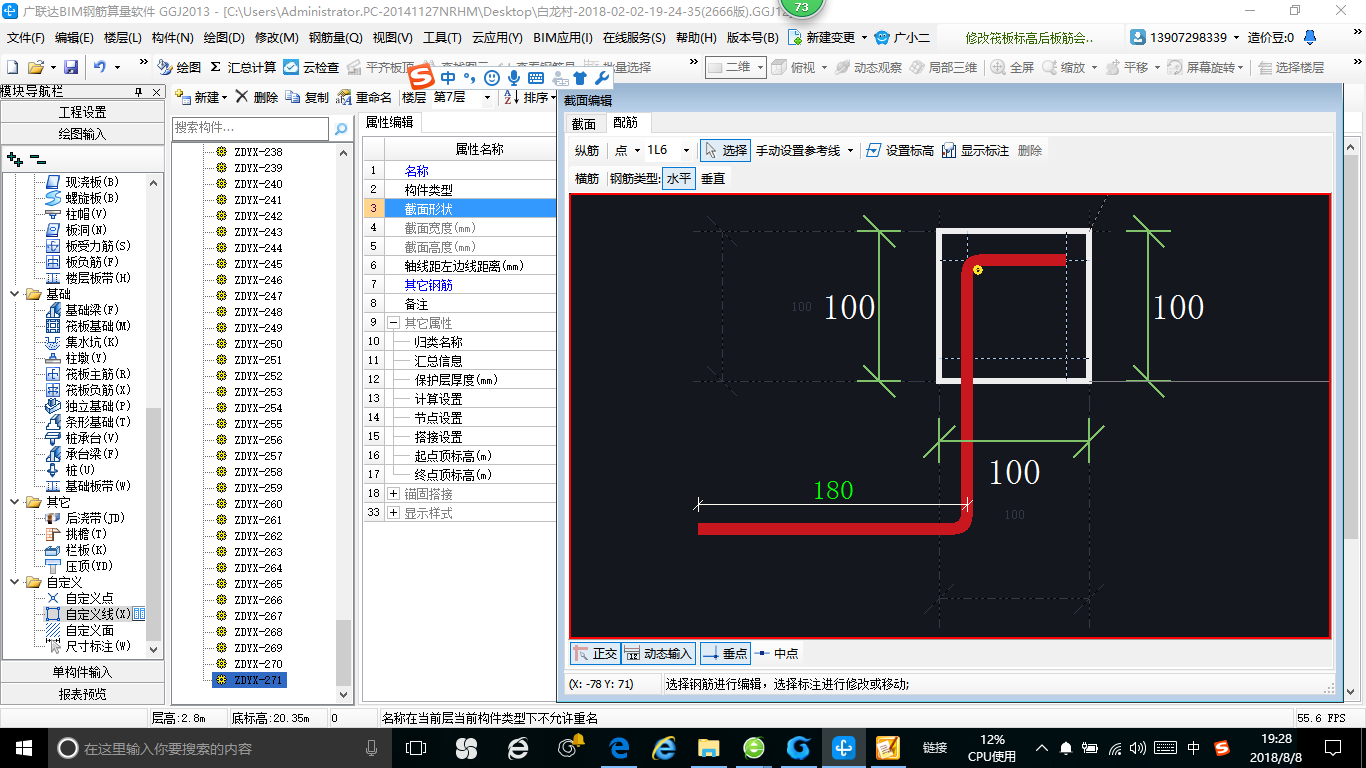Open Windows Start menu
The height and width of the screenshot is (768, 1366).
22,748
